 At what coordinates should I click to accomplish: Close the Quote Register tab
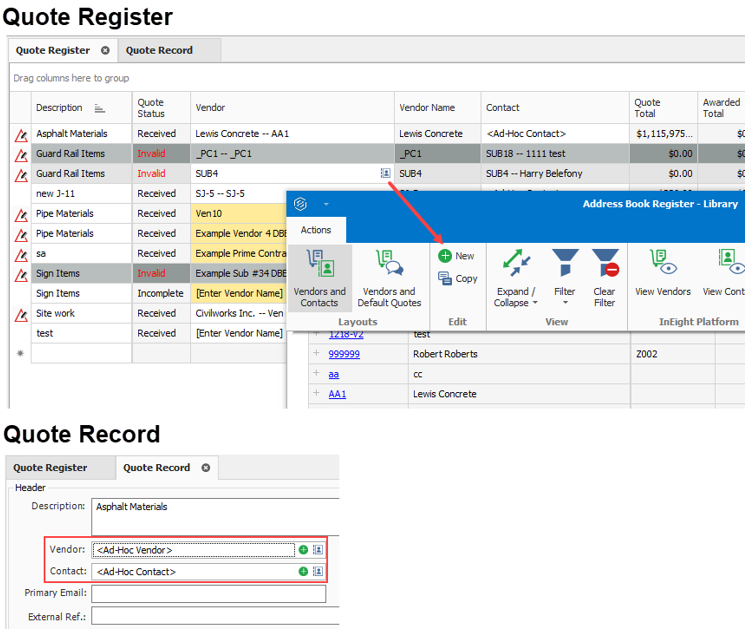105,50
